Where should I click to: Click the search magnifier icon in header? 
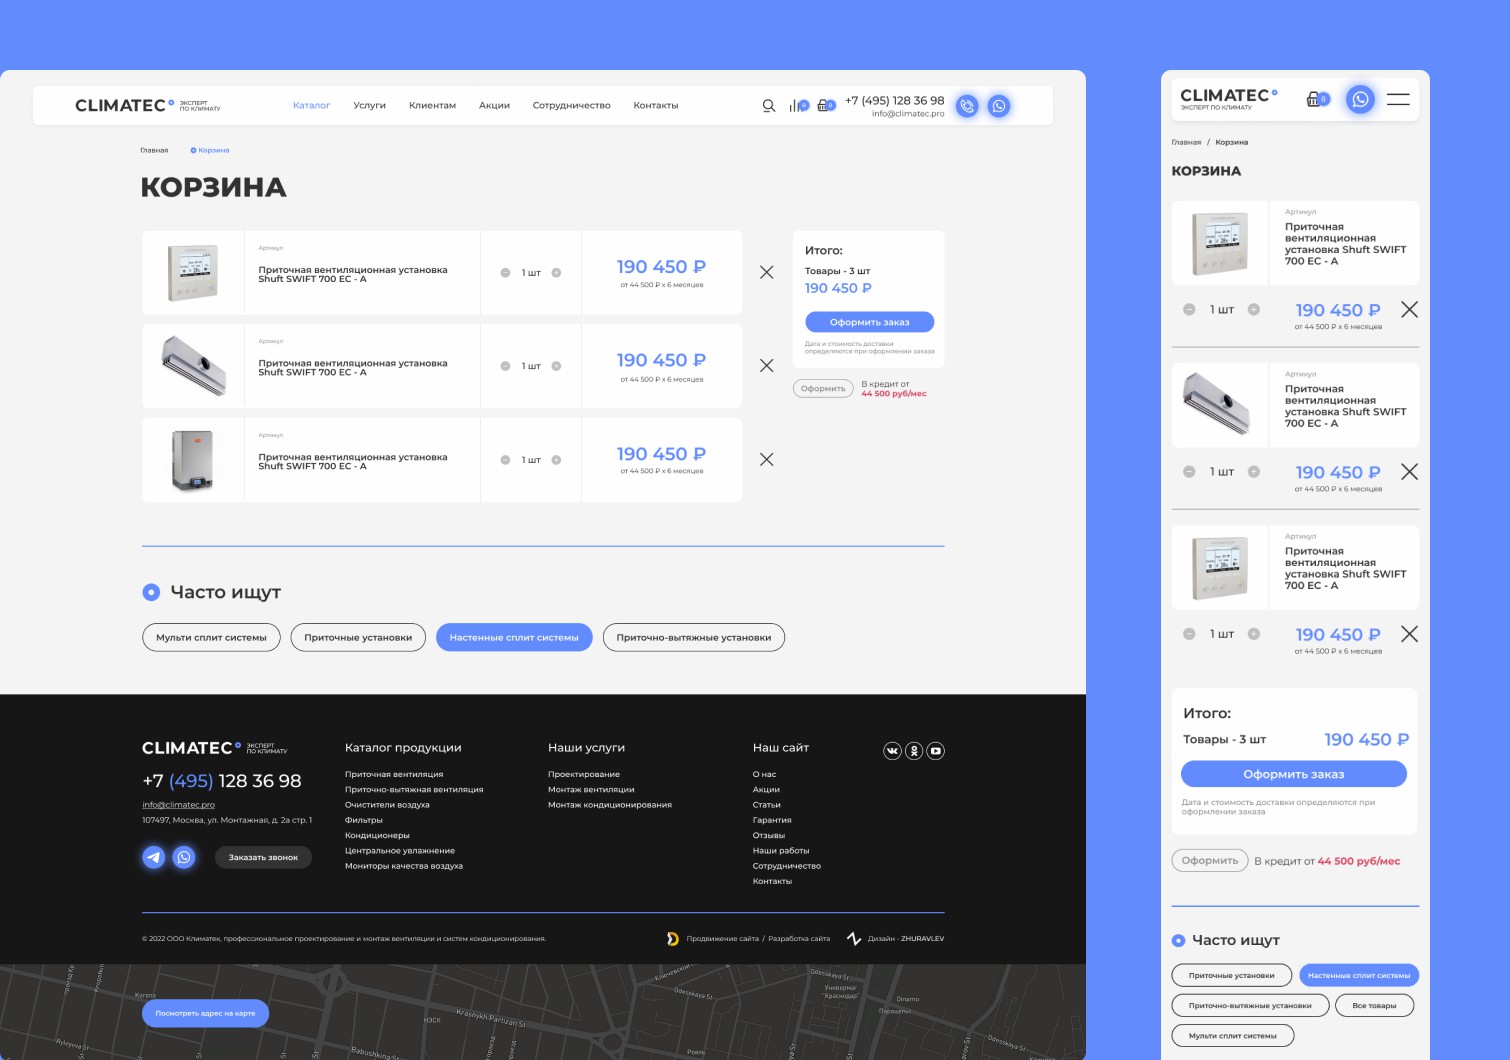[x=768, y=106]
